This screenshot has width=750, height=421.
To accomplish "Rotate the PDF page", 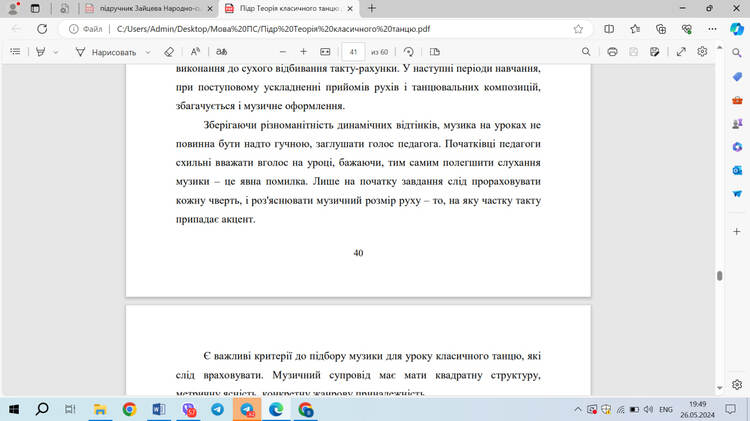I will [x=408, y=52].
